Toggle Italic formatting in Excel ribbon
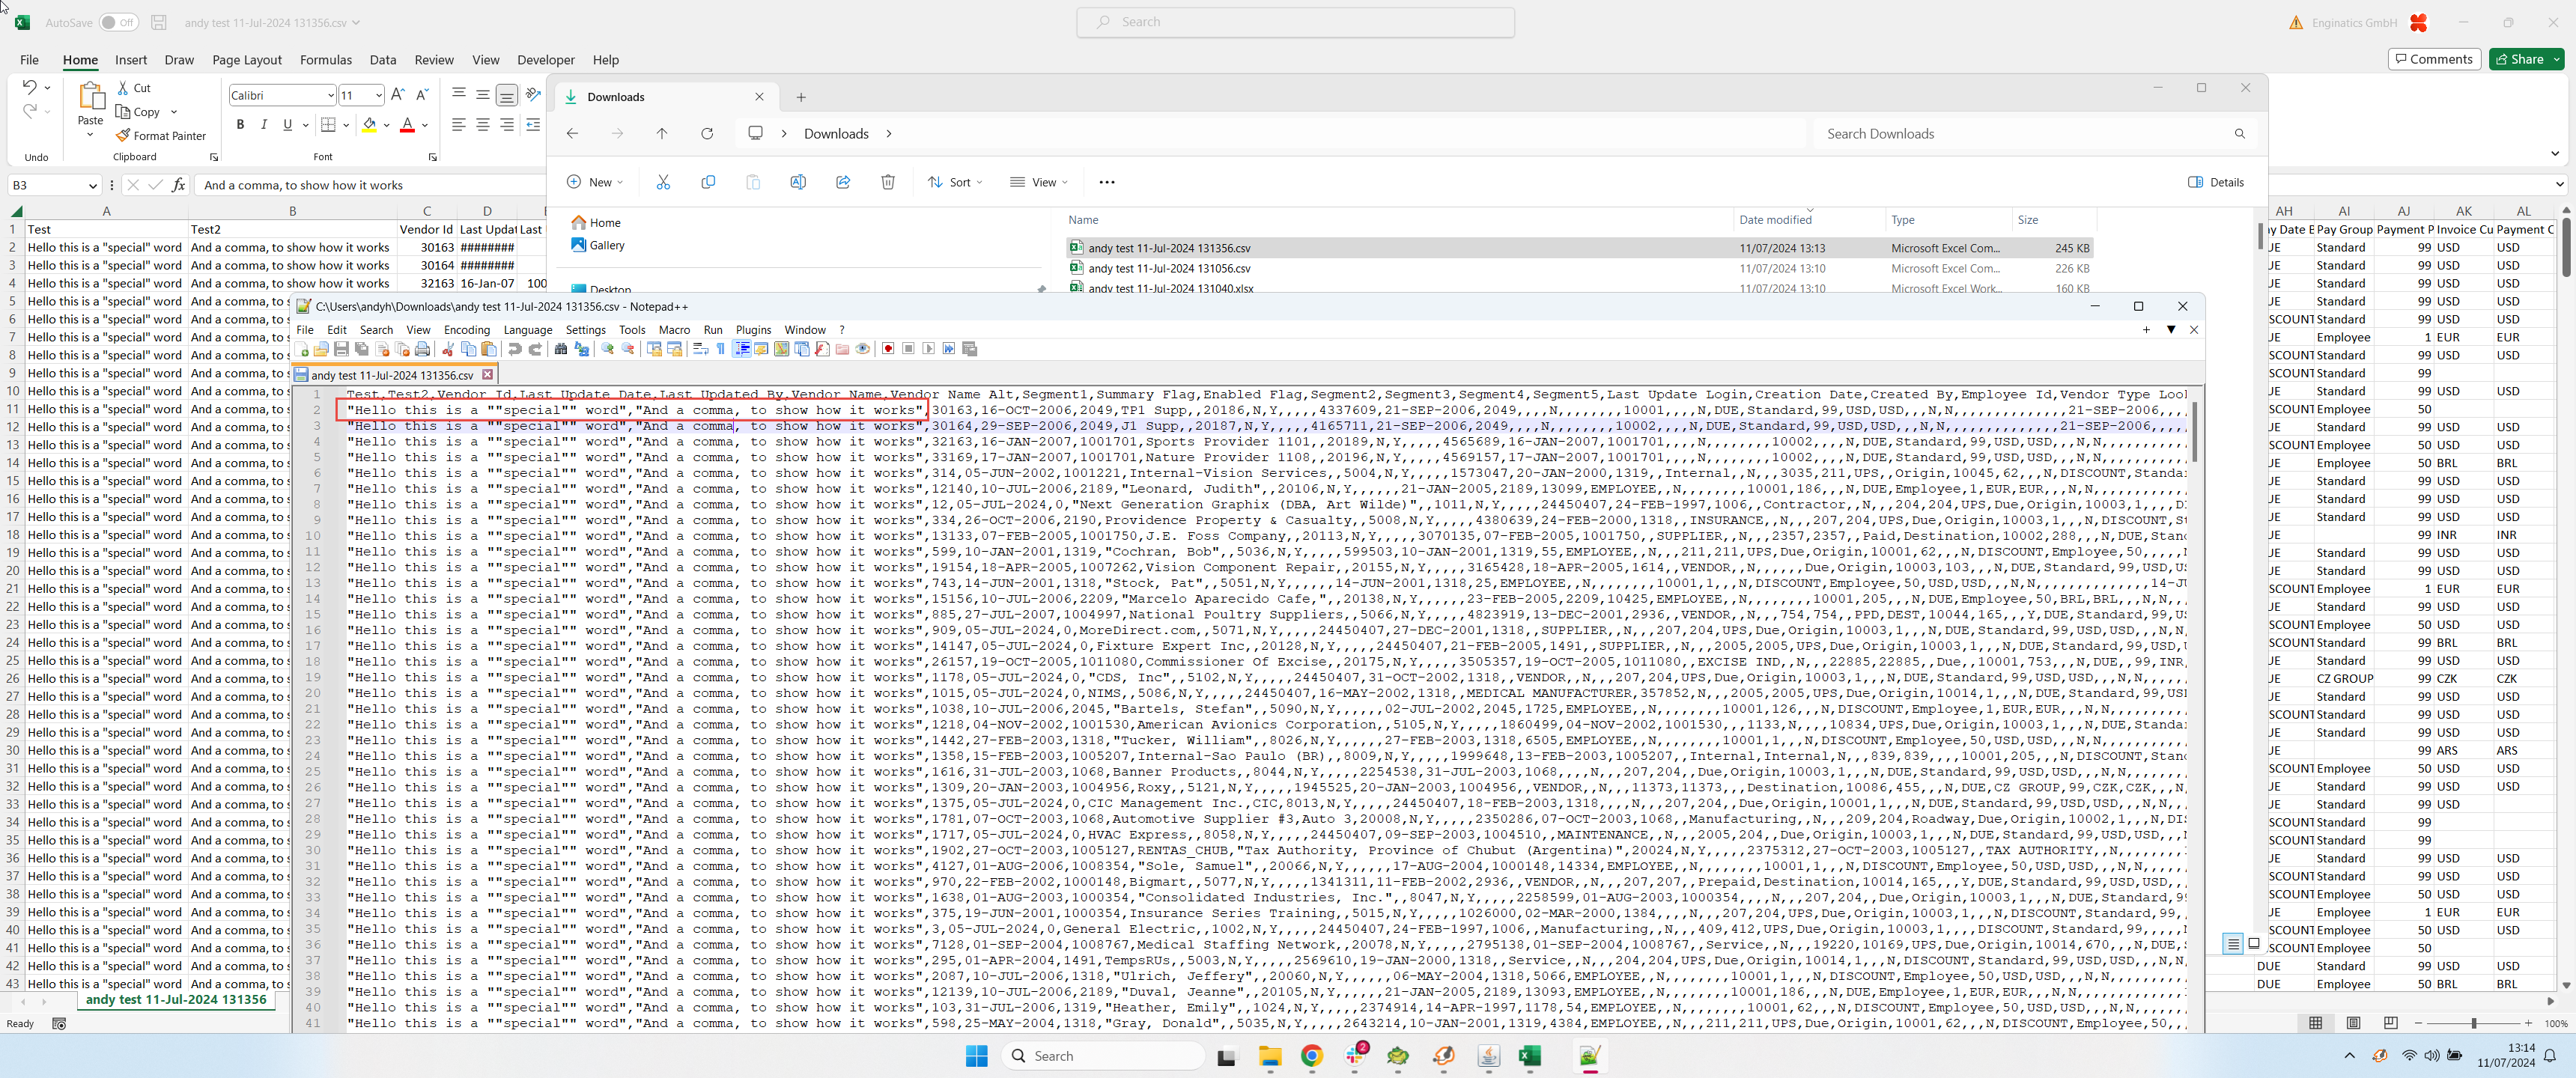This screenshot has height=1078, width=2576. [264, 125]
